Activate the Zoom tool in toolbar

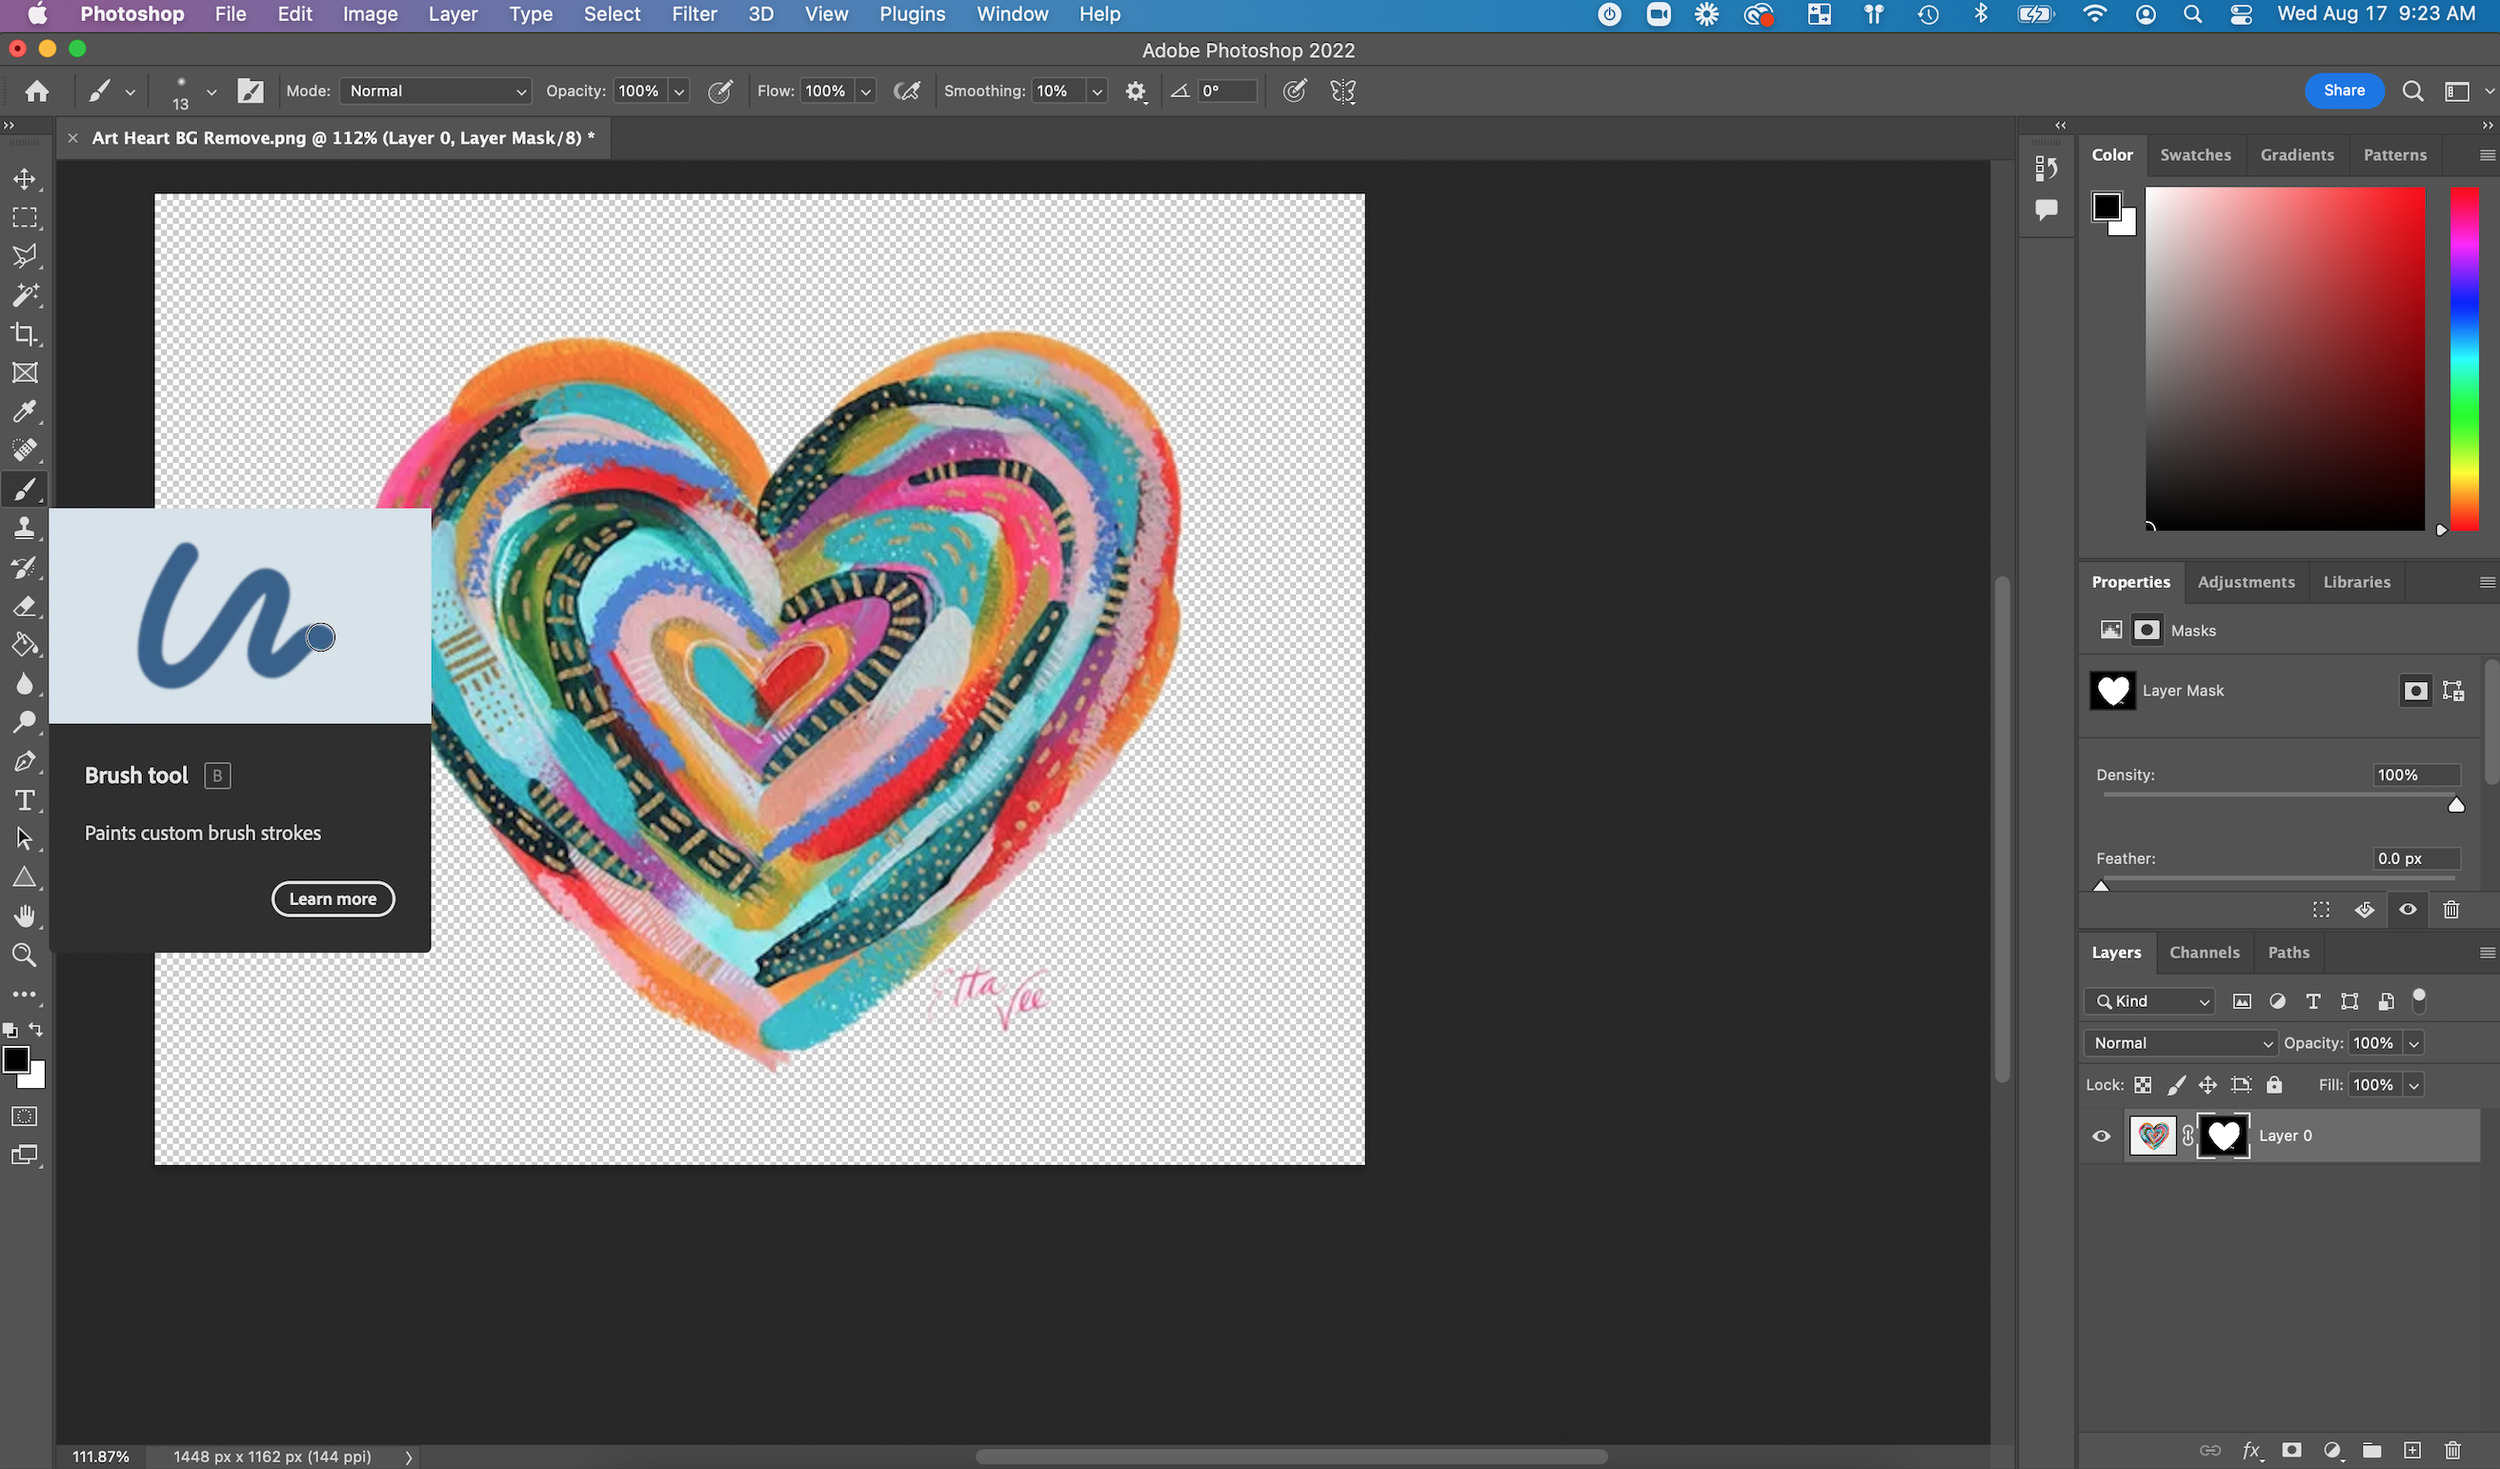pyautogui.click(x=24, y=955)
